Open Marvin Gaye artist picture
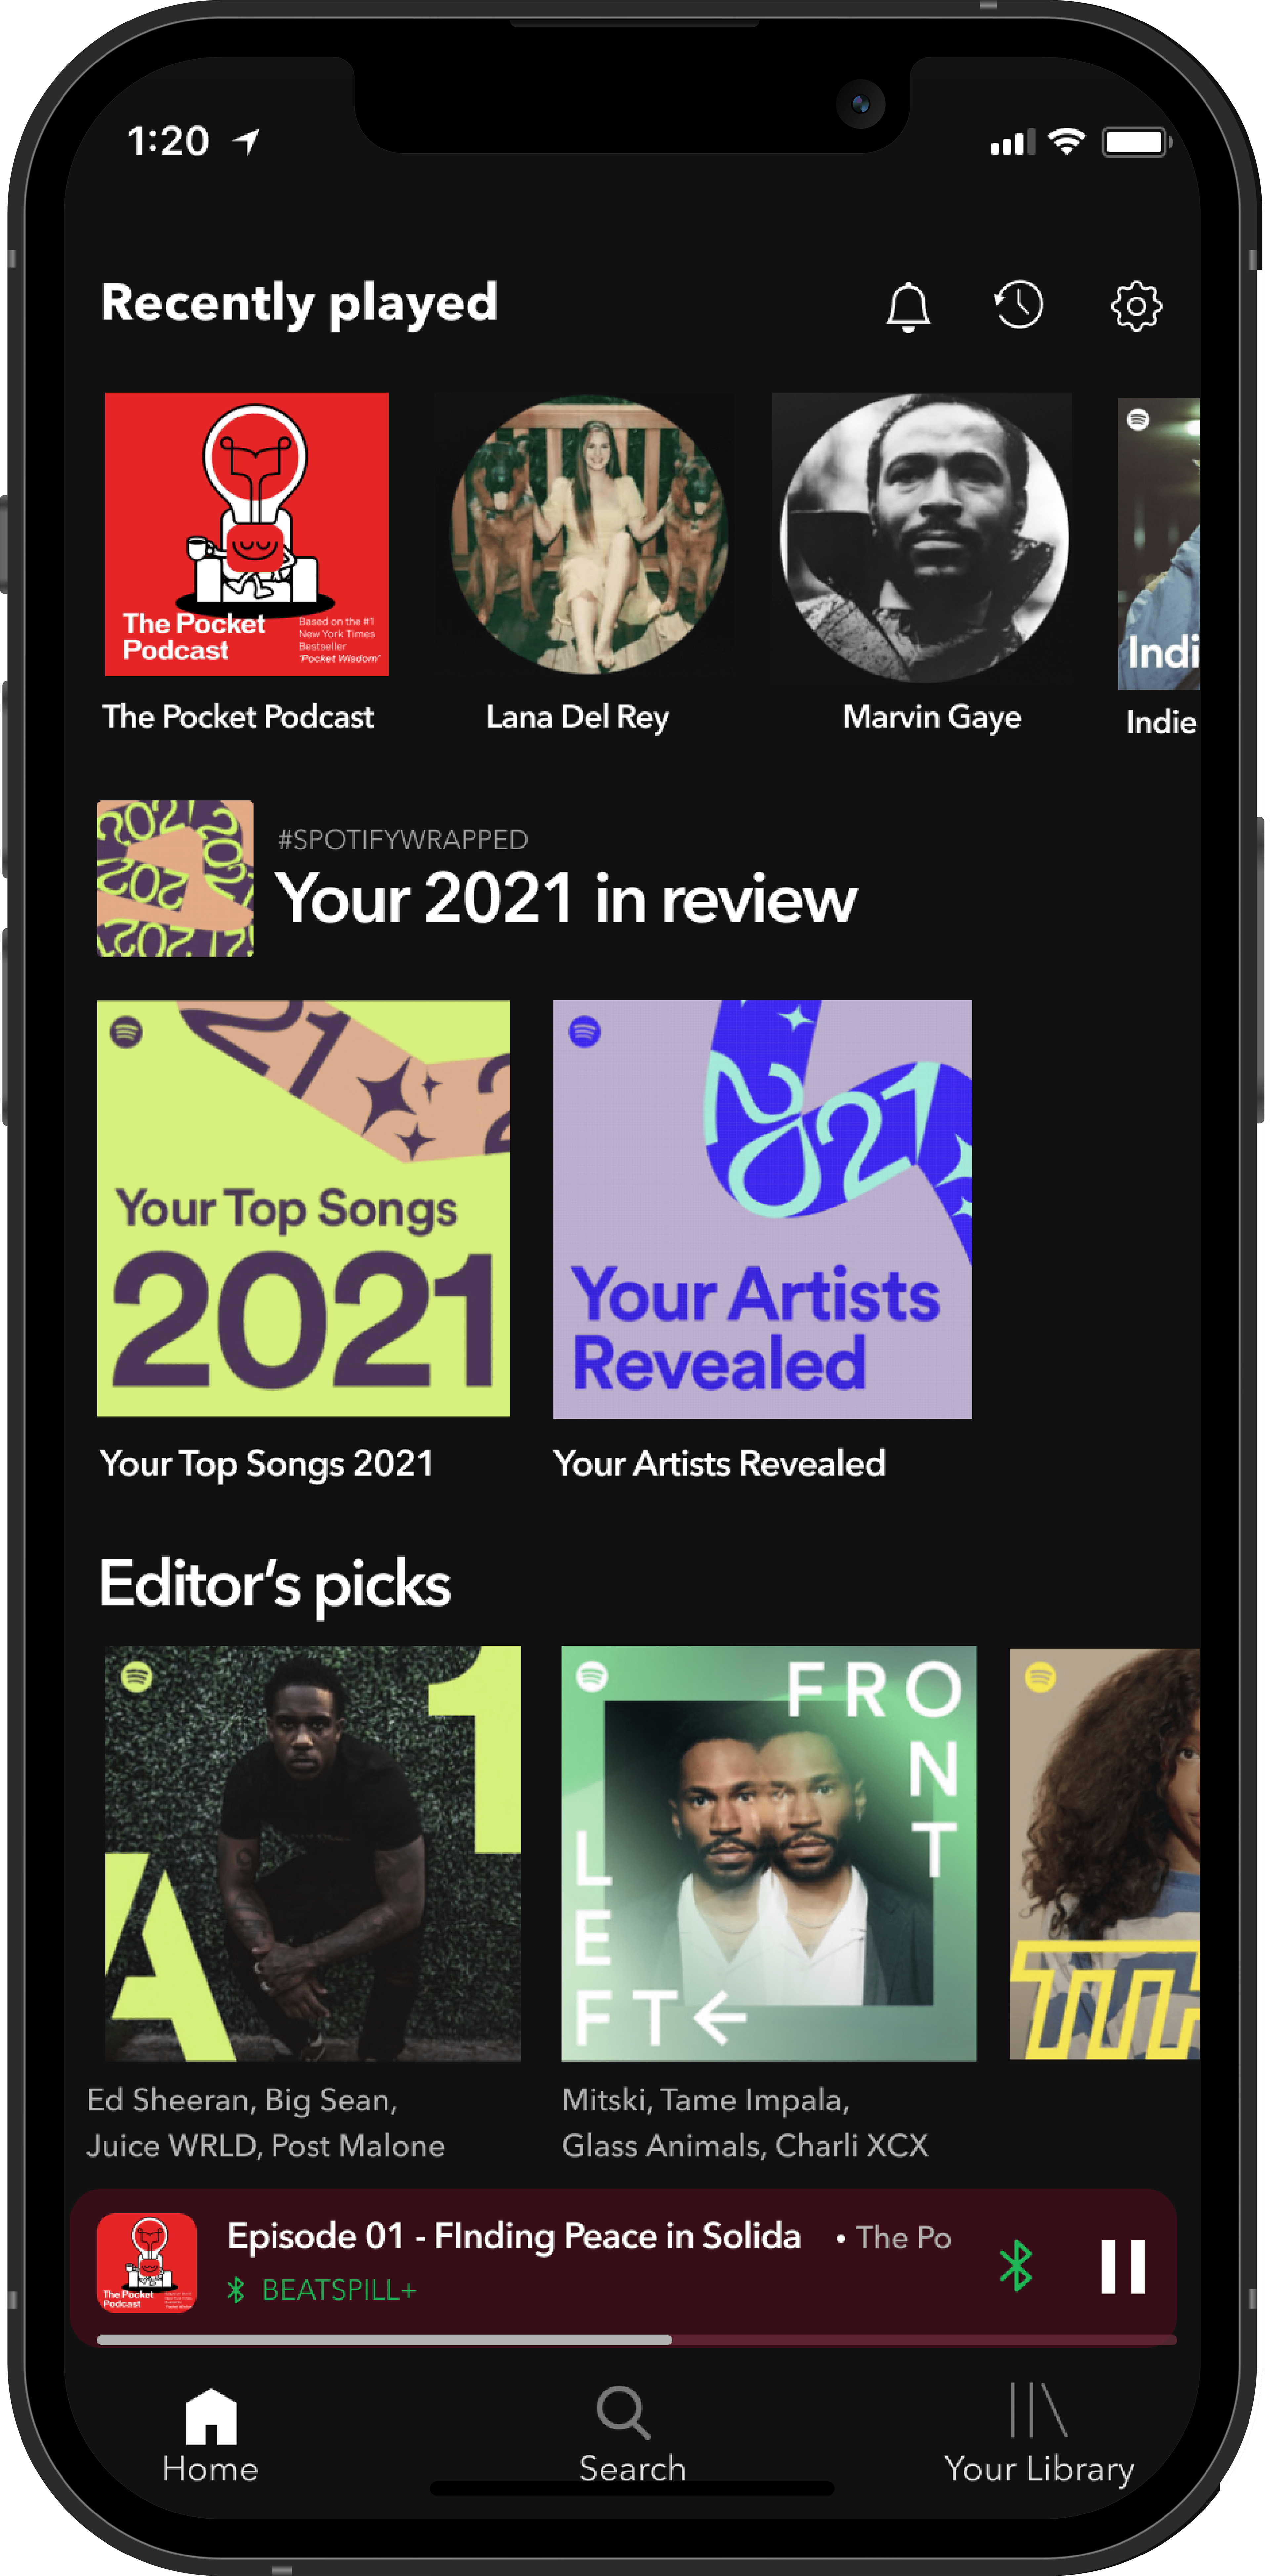This screenshot has width=1270, height=2576. pos(924,537)
